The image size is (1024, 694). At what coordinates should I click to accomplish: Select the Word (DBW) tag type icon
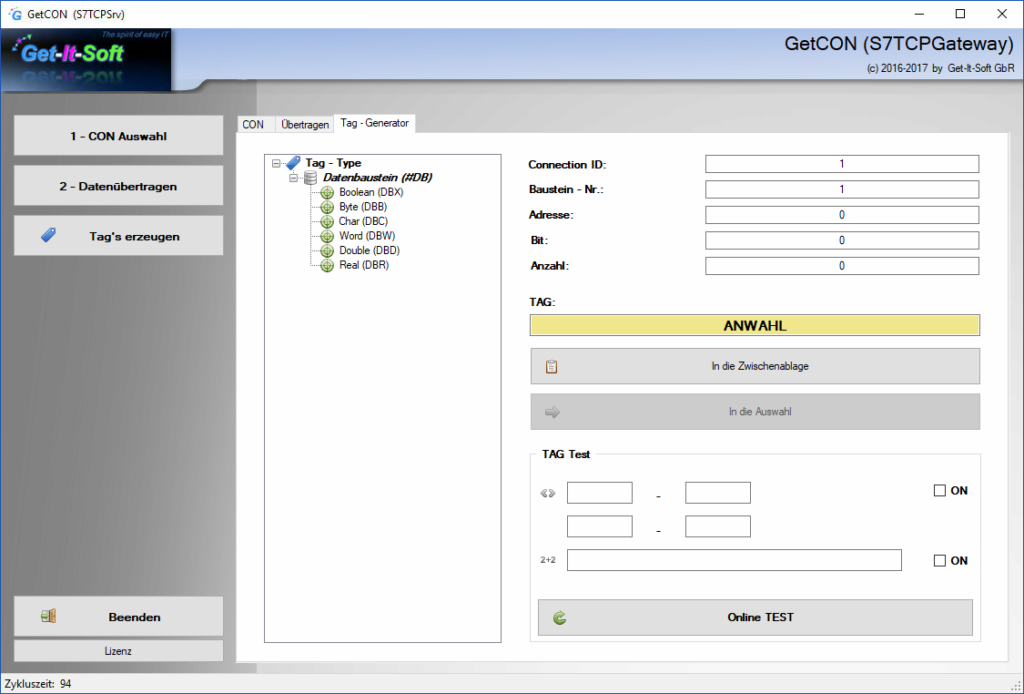click(326, 235)
